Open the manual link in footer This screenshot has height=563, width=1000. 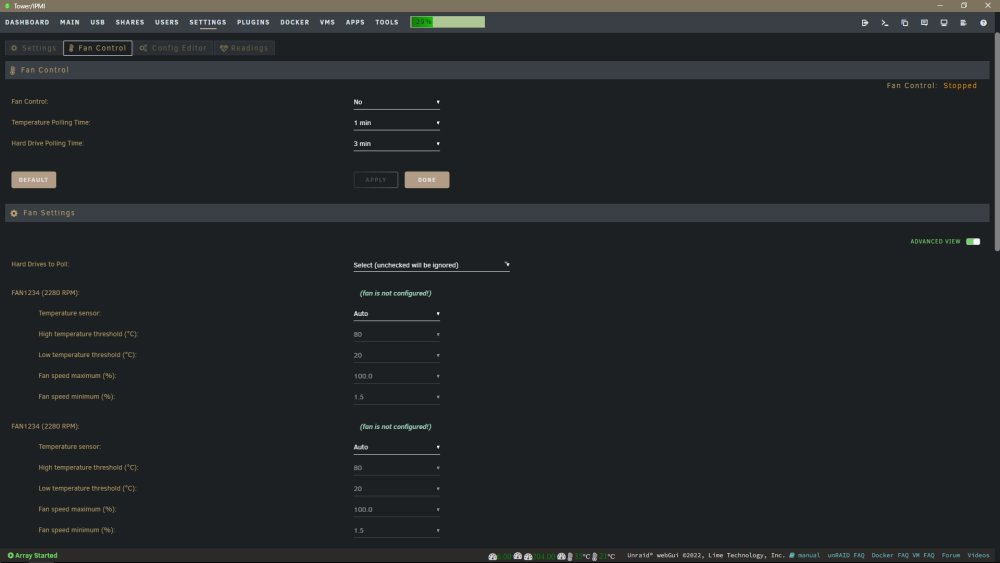[809, 555]
